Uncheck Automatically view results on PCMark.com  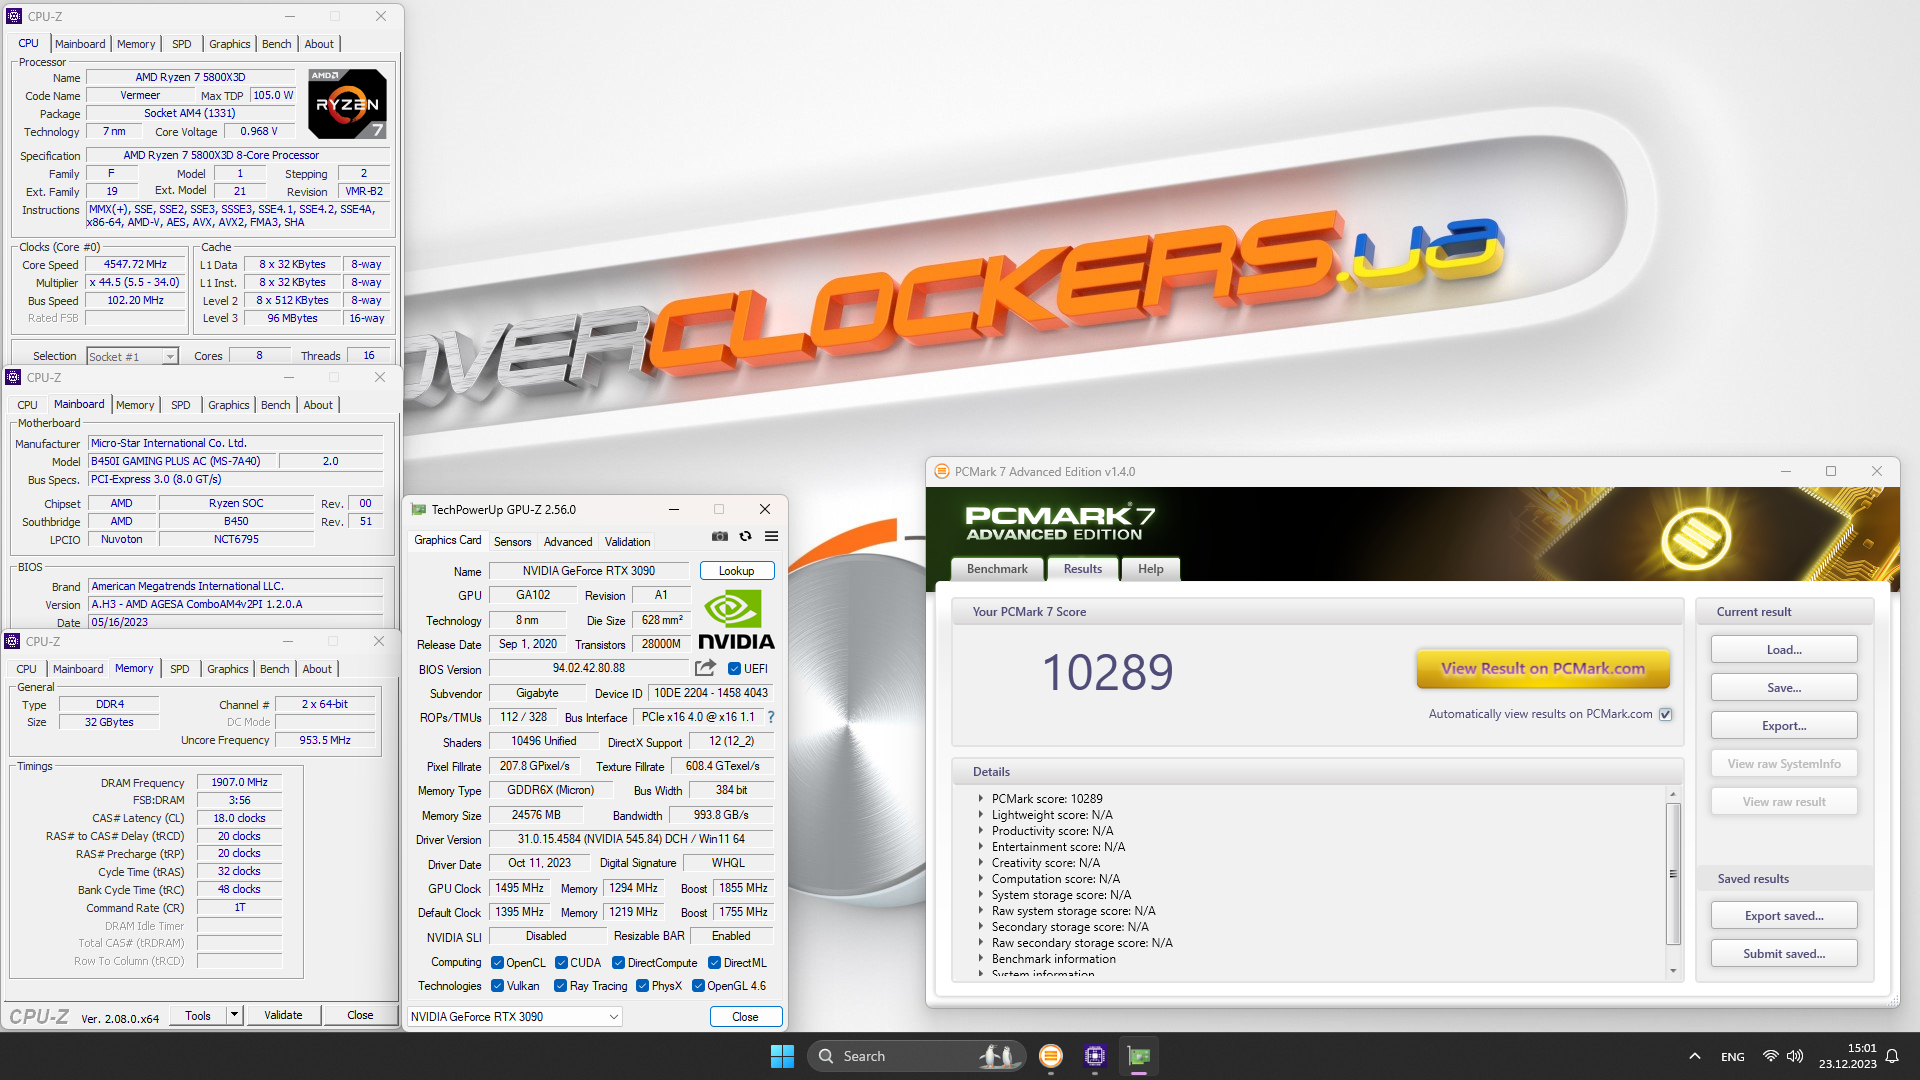(x=1665, y=714)
